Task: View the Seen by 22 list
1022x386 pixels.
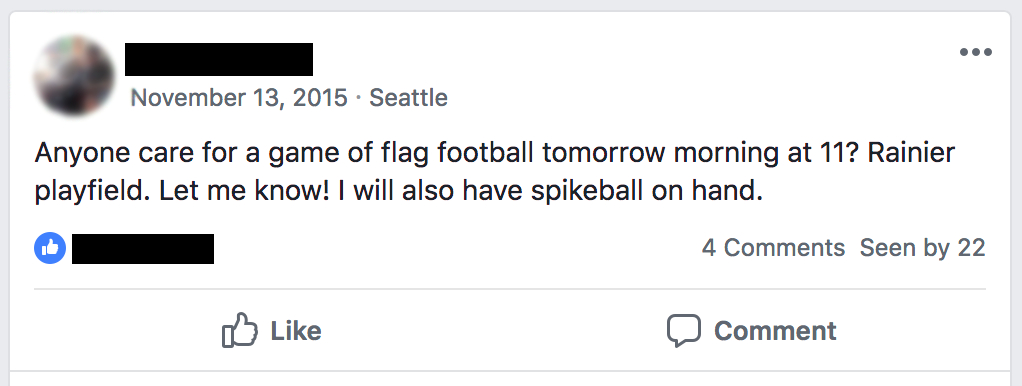Action: point(922,248)
